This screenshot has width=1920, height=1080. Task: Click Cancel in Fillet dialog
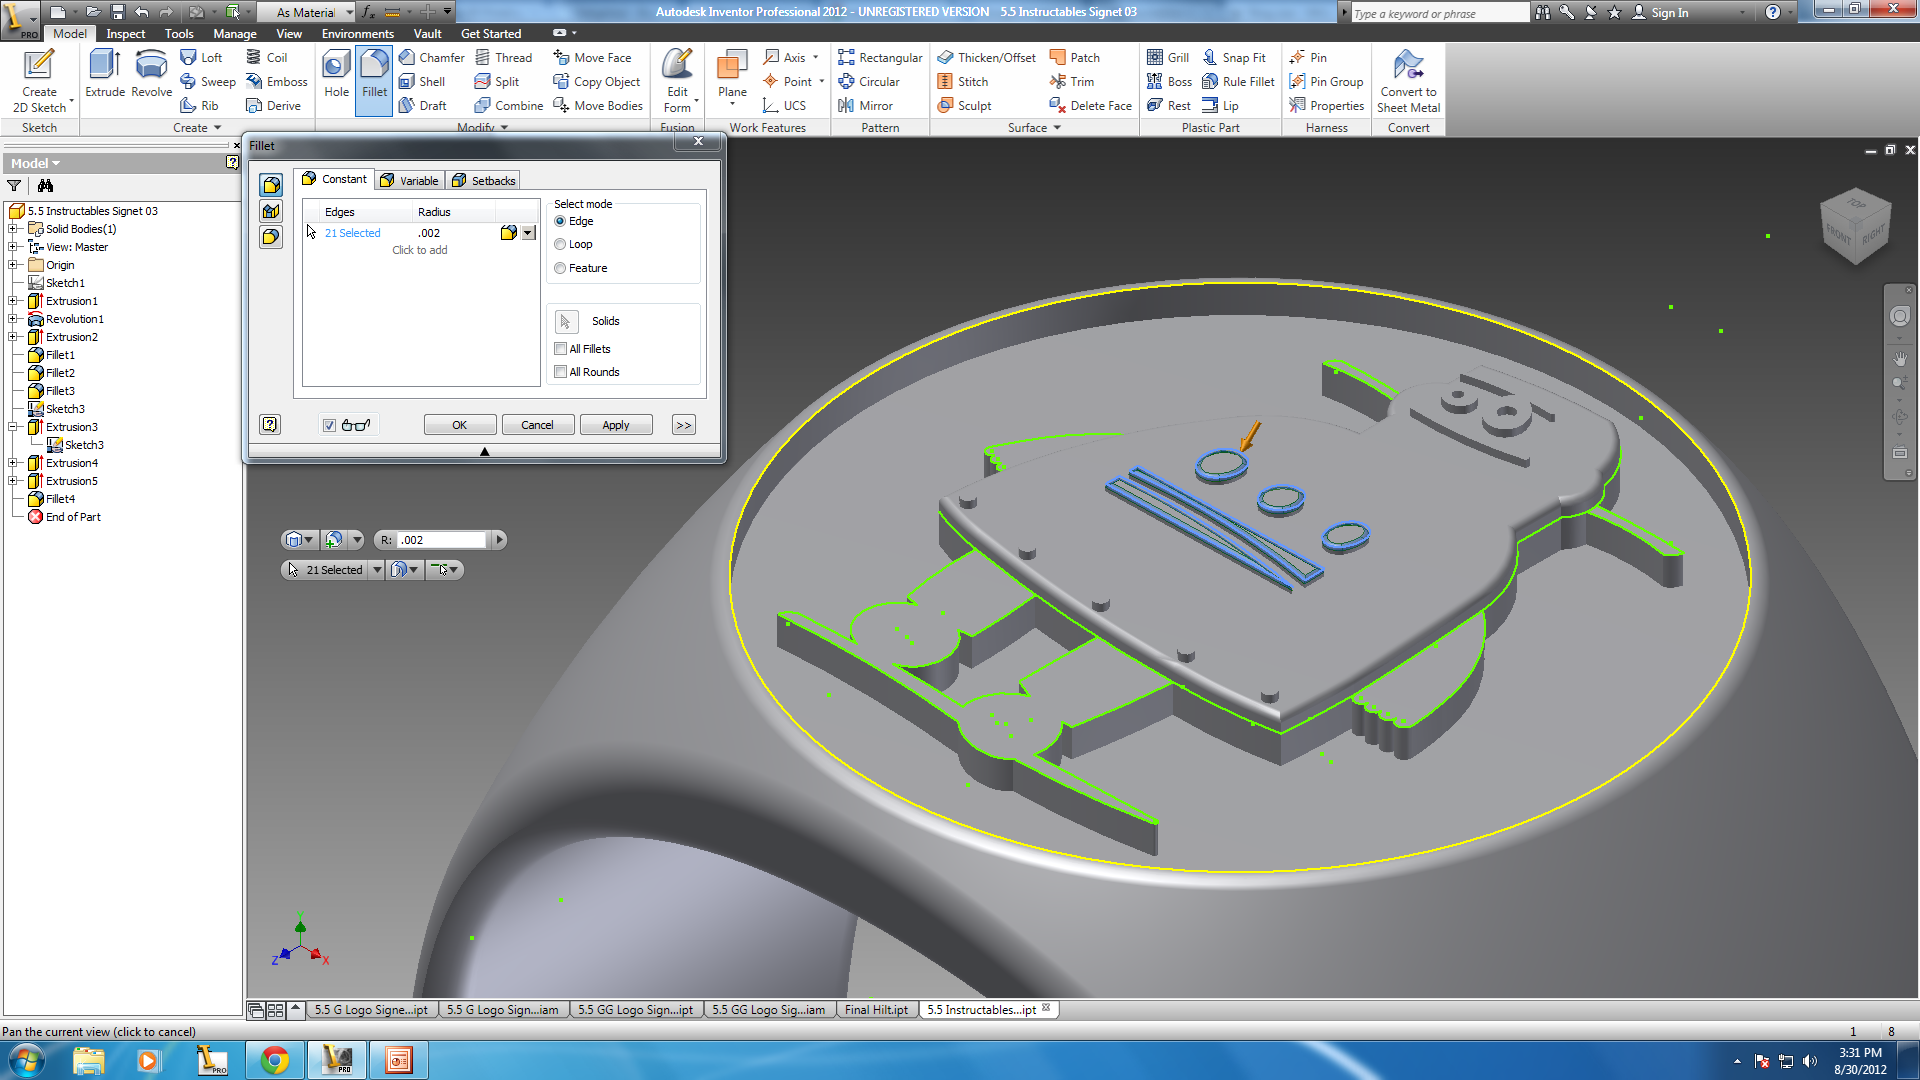pos(537,425)
